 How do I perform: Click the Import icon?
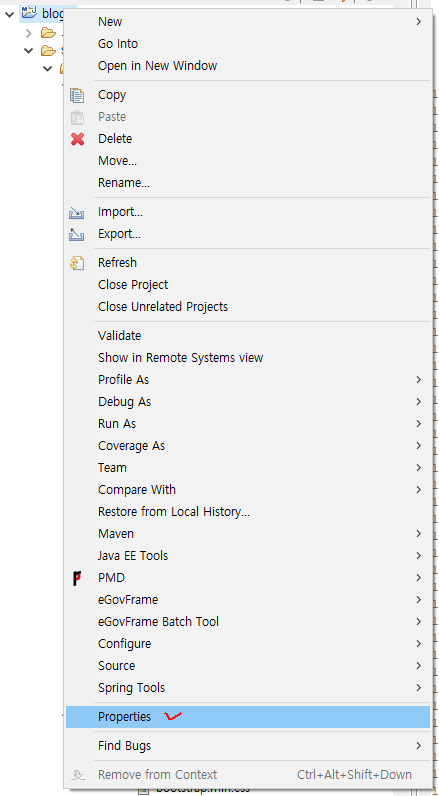pyautogui.click(x=77, y=212)
